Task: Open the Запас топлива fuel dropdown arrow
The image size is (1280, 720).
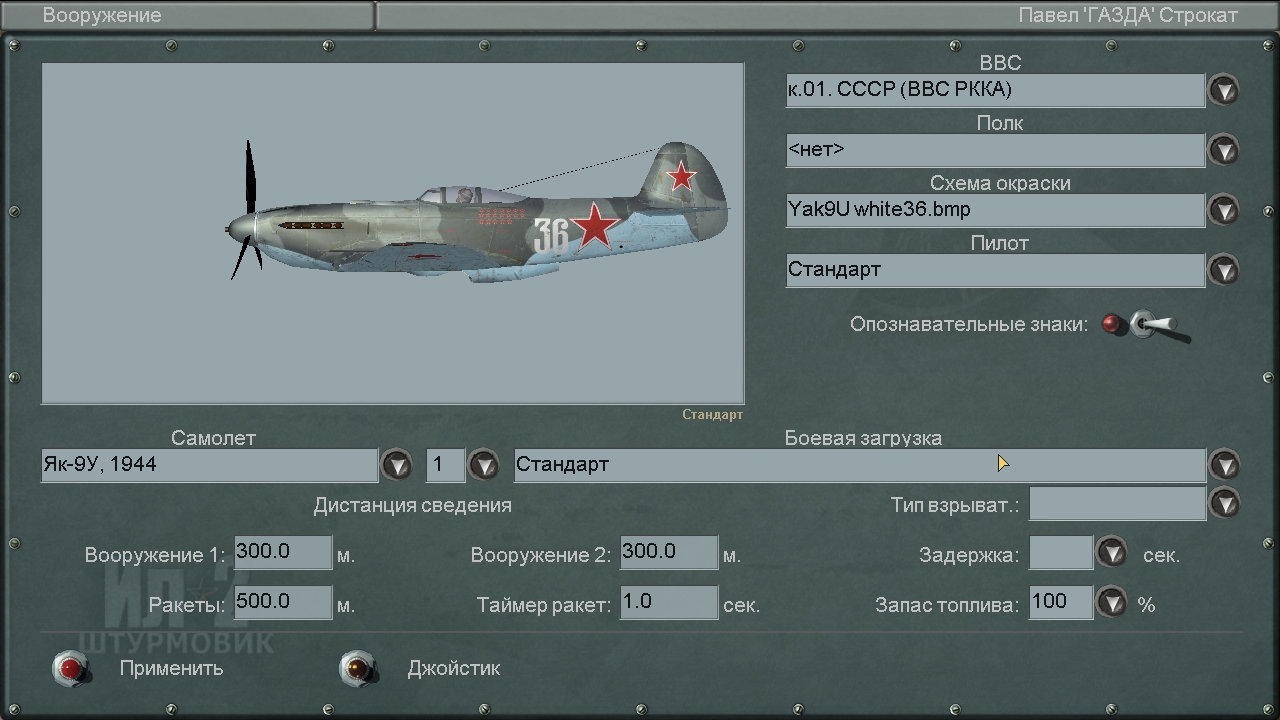Action: 1112,603
